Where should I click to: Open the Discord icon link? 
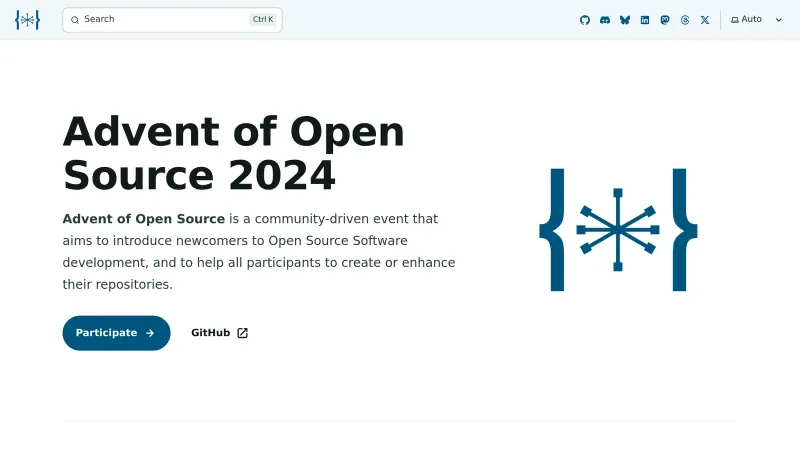coord(605,20)
